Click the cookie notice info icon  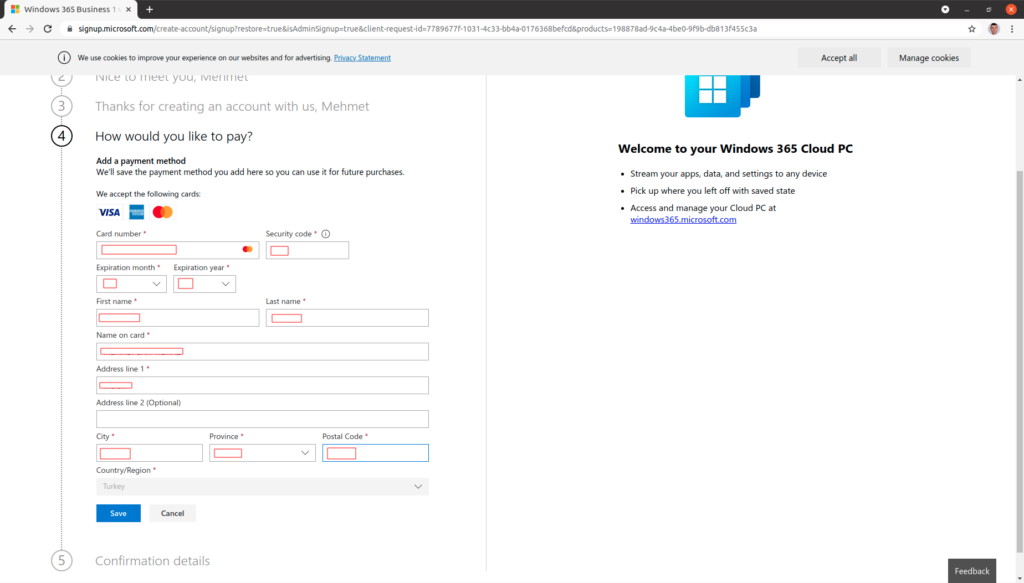coord(64,57)
